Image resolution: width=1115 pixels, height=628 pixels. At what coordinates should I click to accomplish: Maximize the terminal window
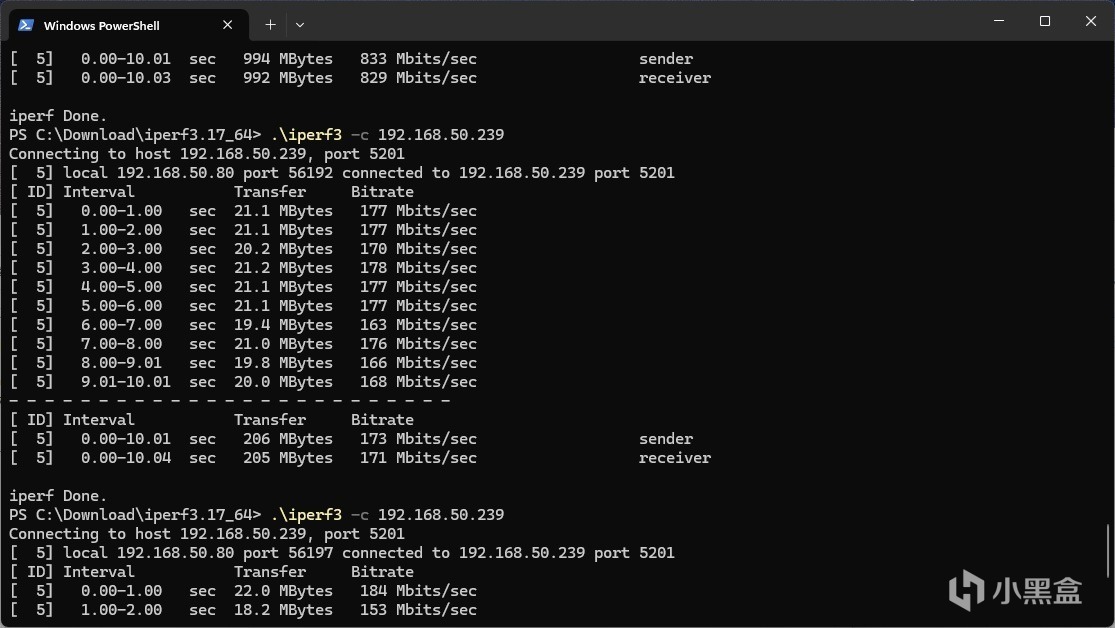pyautogui.click(x=1044, y=22)
